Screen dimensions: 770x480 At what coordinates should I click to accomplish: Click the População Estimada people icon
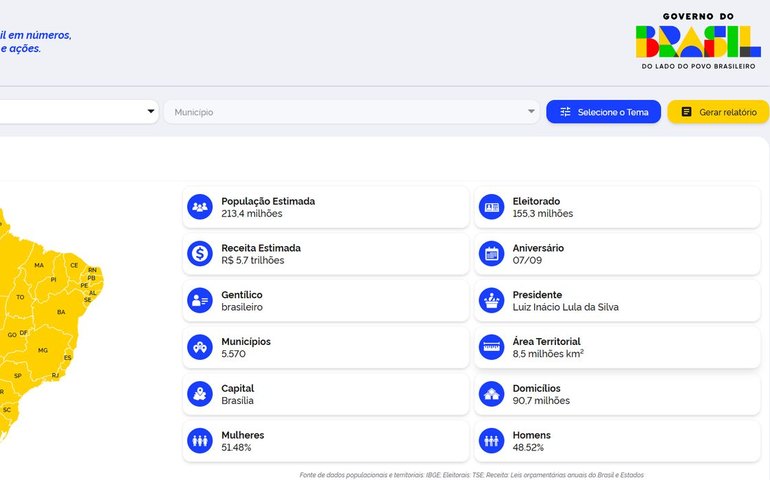(200, 207)
